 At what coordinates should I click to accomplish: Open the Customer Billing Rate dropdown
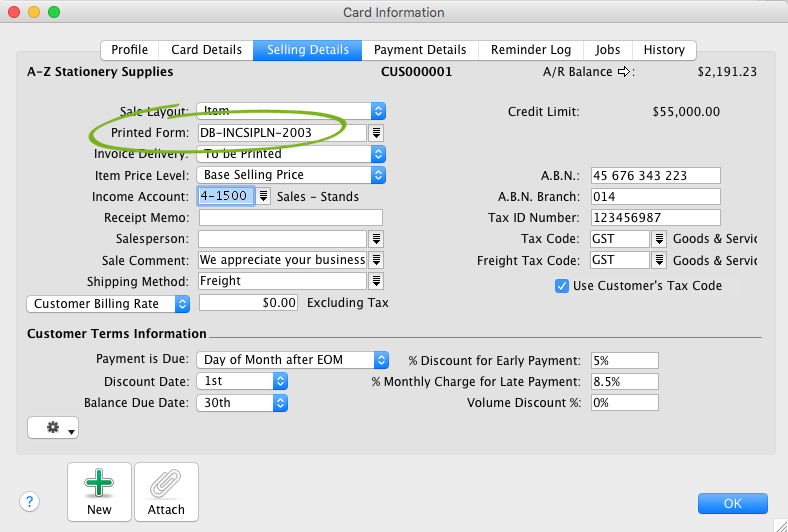click(x=181, y=303)
